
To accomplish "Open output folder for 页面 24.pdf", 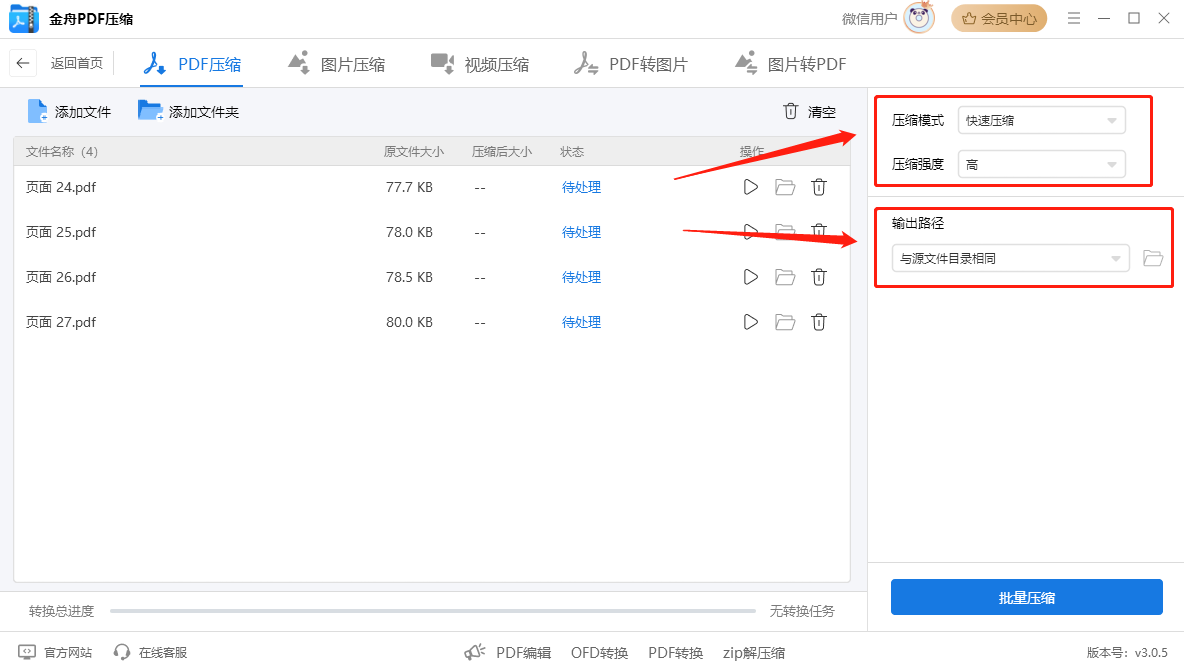I will (x=785, y=187).
